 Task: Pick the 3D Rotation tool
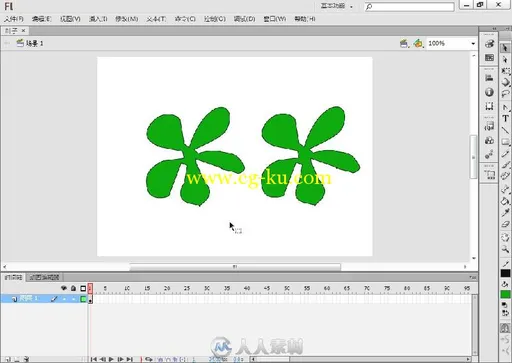[505, 82]
